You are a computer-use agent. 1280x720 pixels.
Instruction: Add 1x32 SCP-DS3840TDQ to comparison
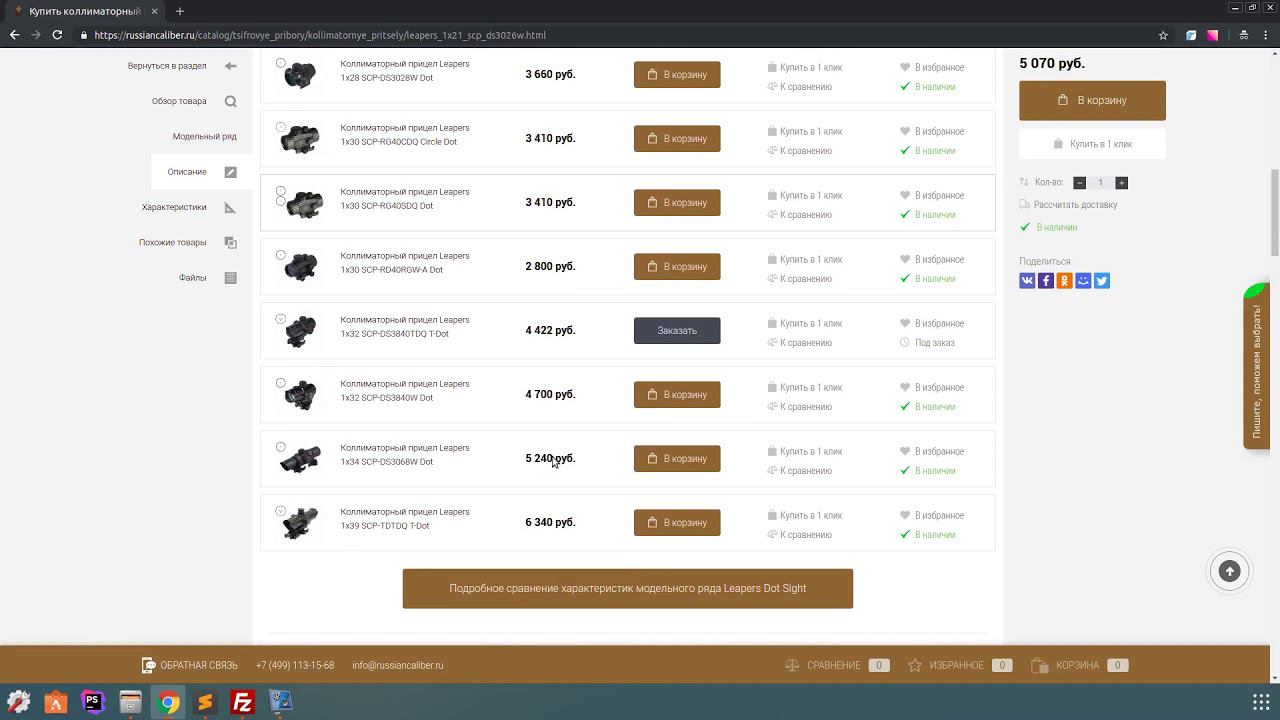(x=800, y=343)
